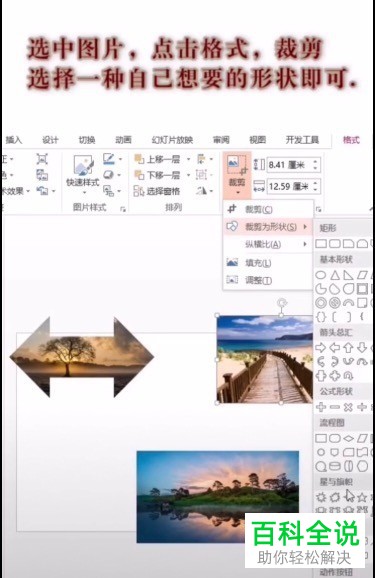This screenshot has height=578, width=375.
Task: Open the 裁剪为形状(S) submenu
Action: [268, 227]
